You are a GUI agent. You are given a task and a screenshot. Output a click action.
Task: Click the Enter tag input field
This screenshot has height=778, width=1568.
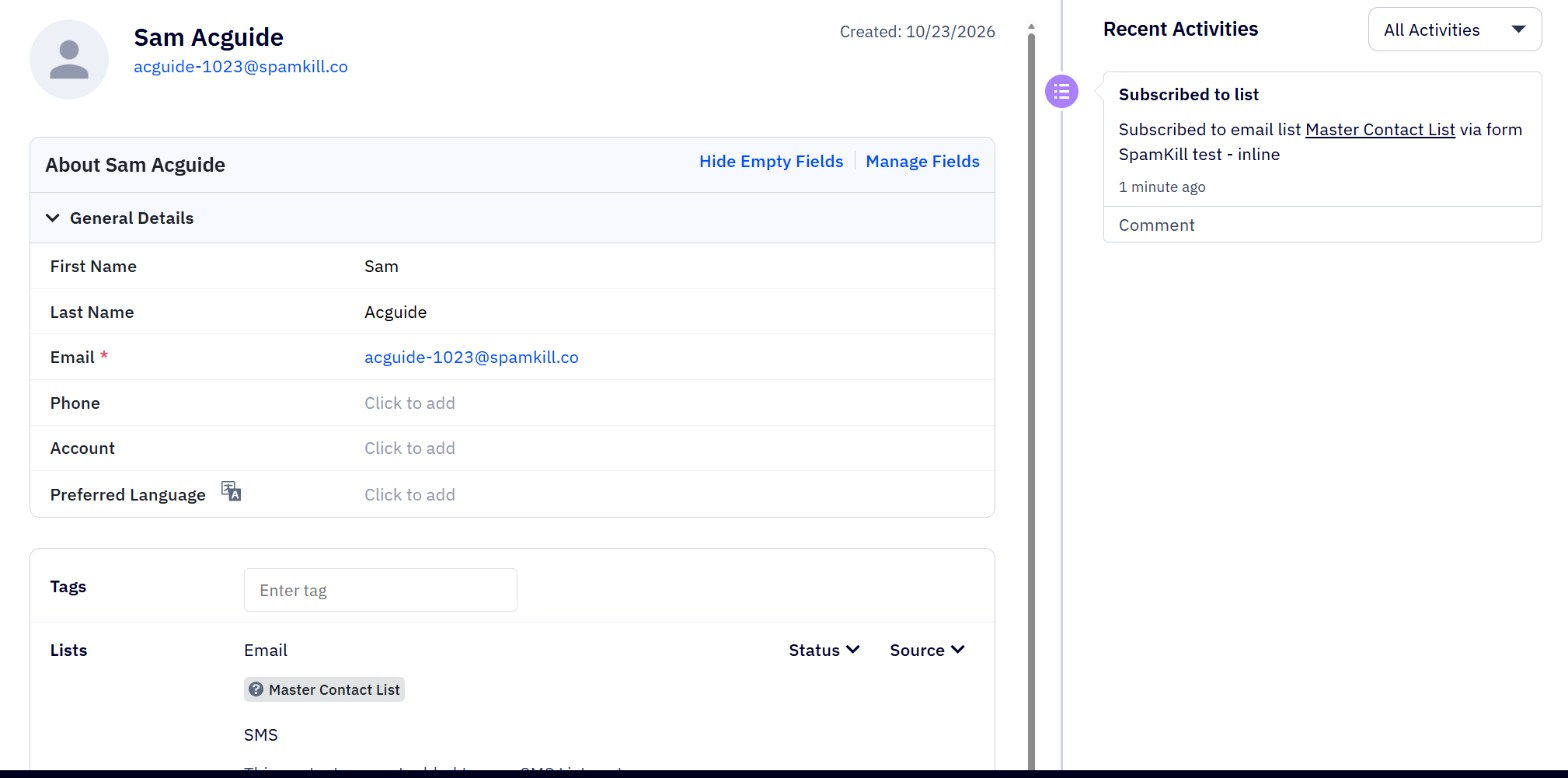(381, 590)
